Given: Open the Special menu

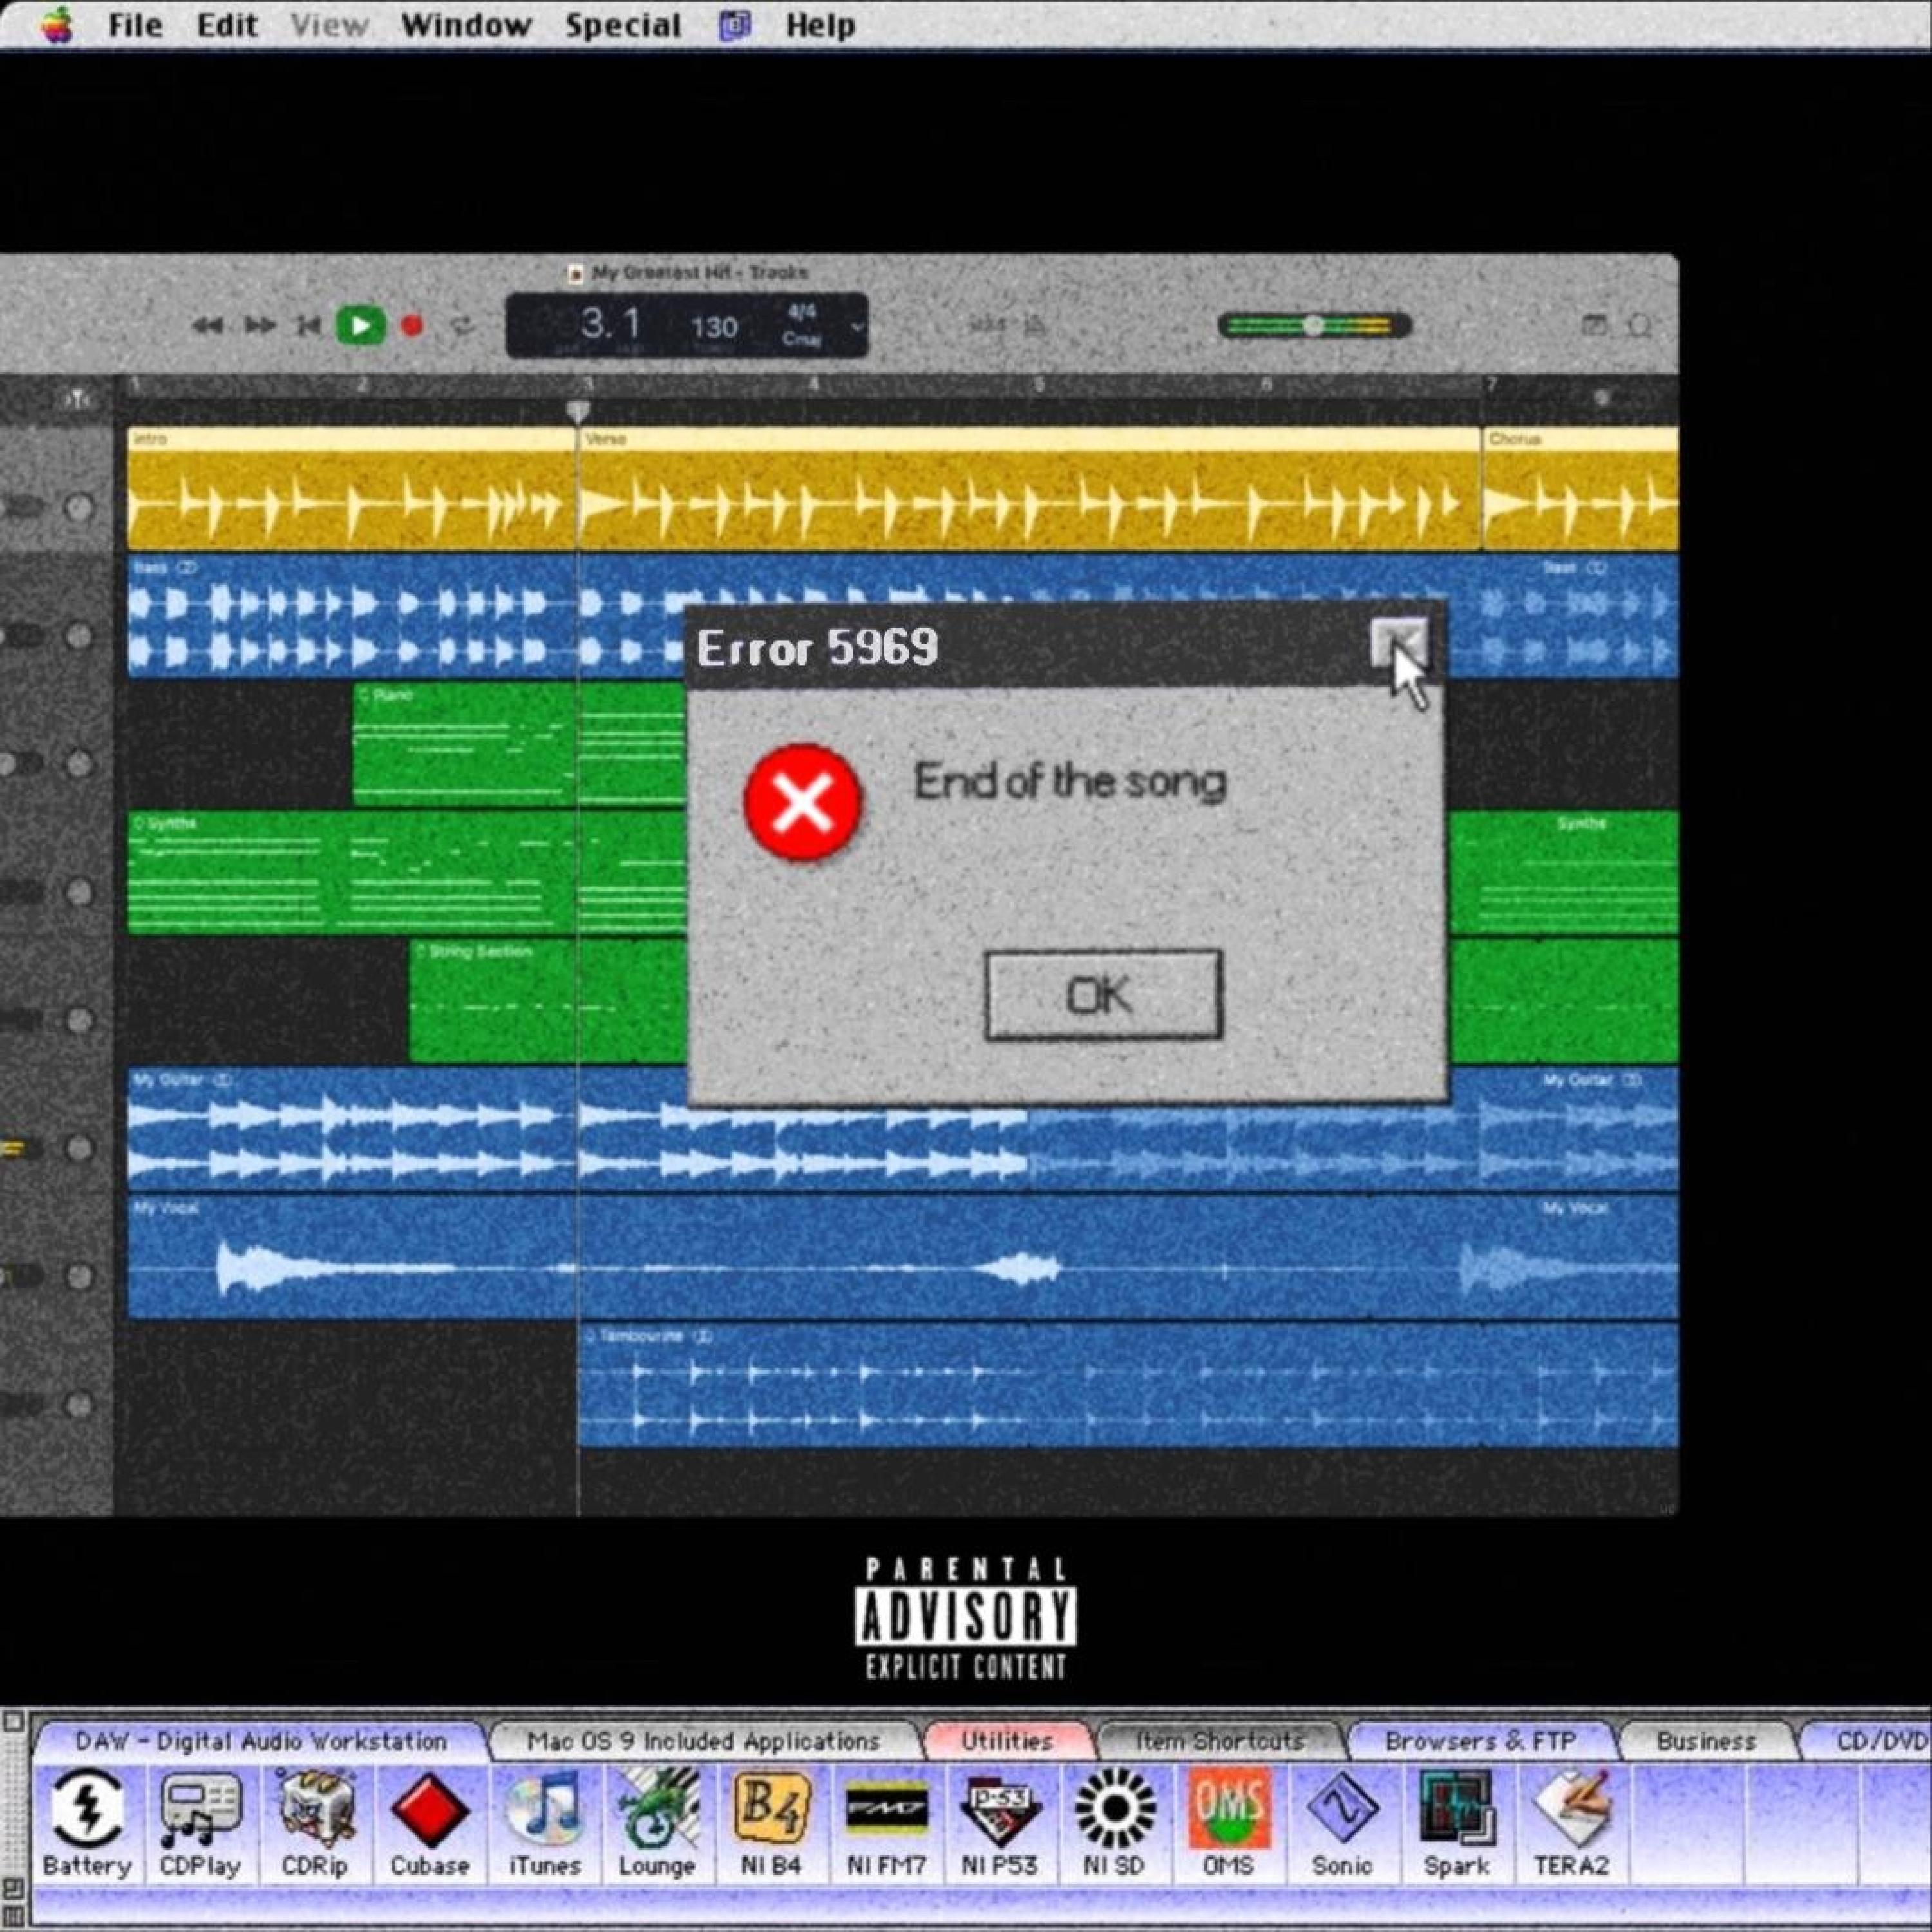Looking at the screenshot, I should [623, 25].
